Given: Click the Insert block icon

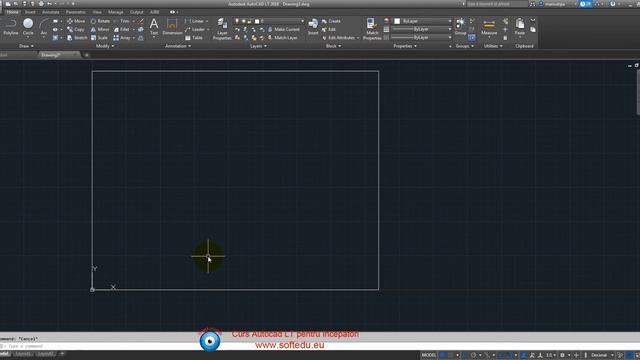Looking at the screenshot, I should [313, 27].
